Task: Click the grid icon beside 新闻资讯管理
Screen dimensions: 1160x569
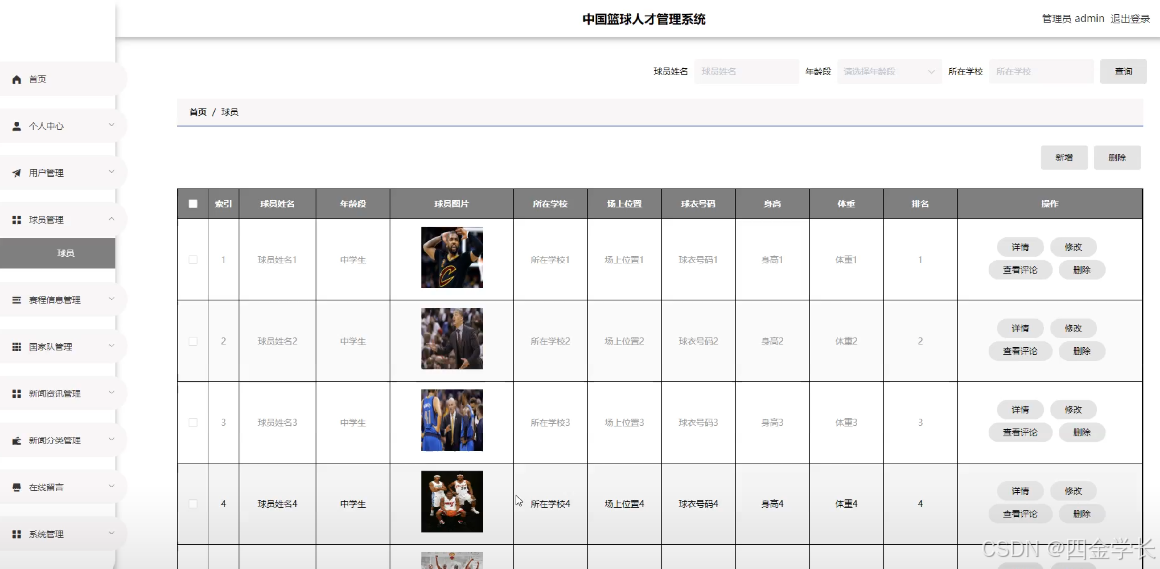Action: pos(17,394)
